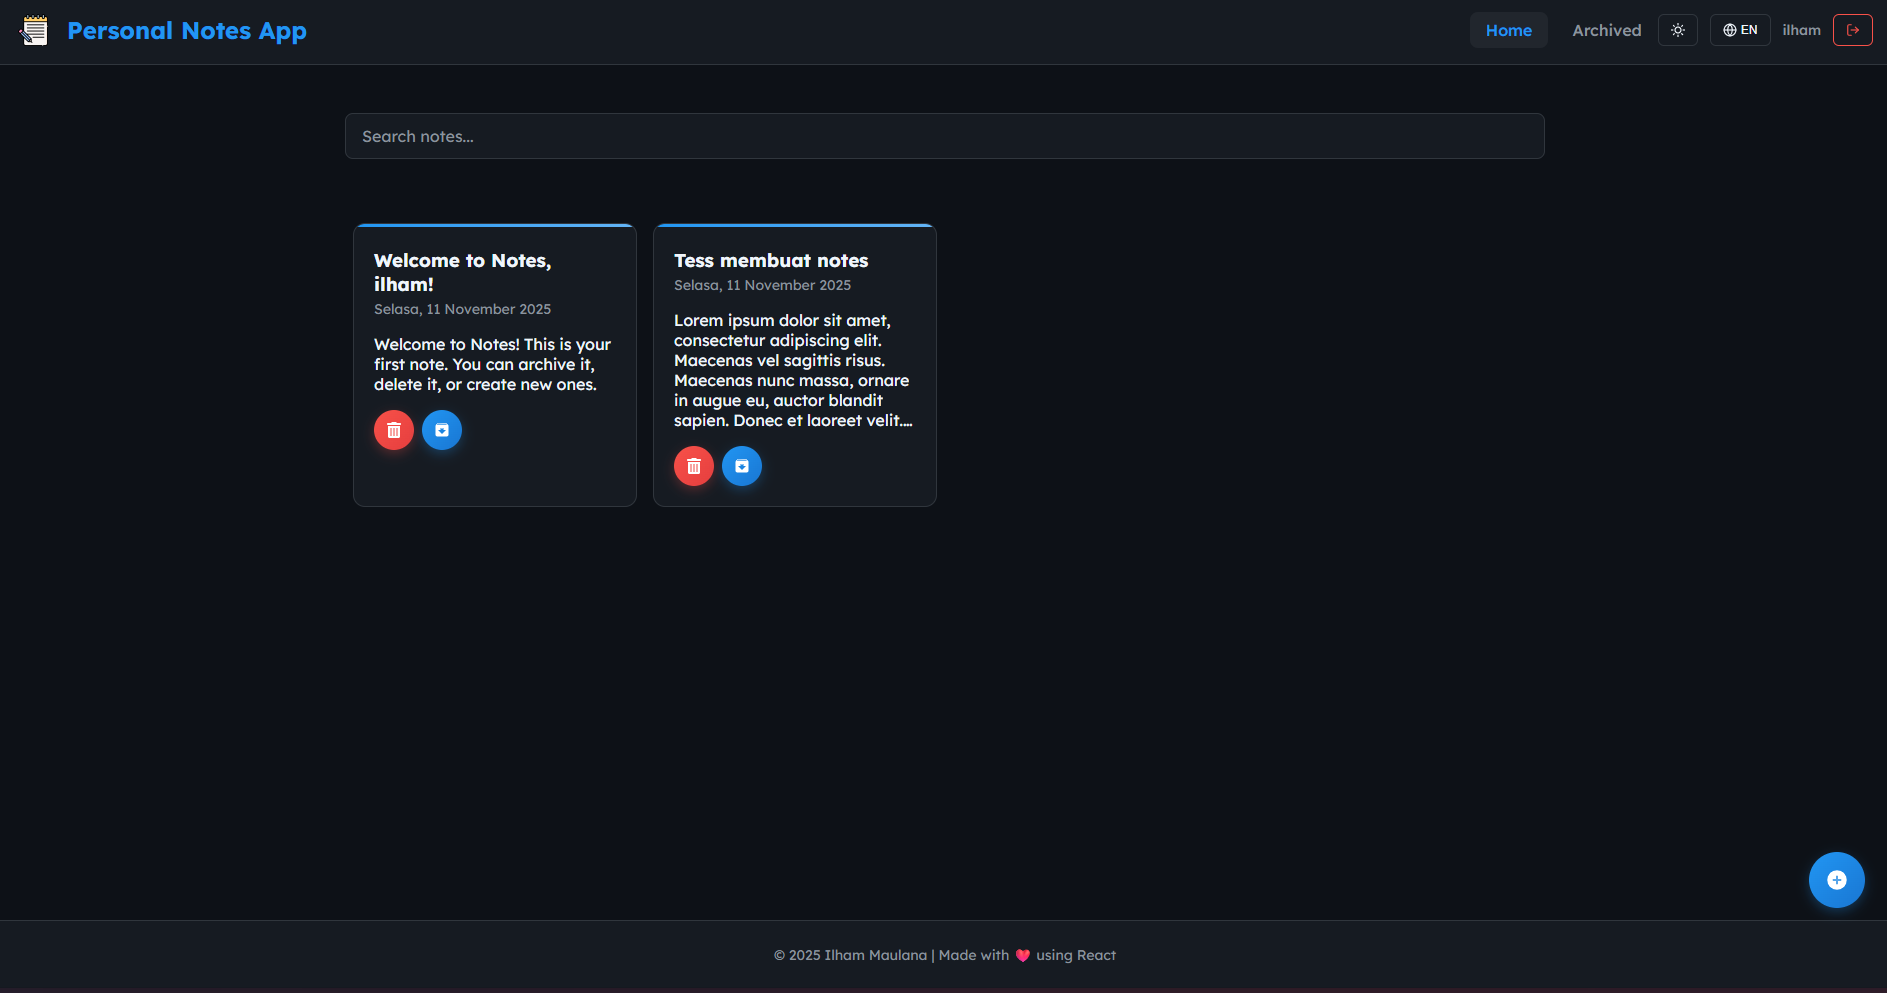Toggle light theme with sun icon

[1678, 30]
